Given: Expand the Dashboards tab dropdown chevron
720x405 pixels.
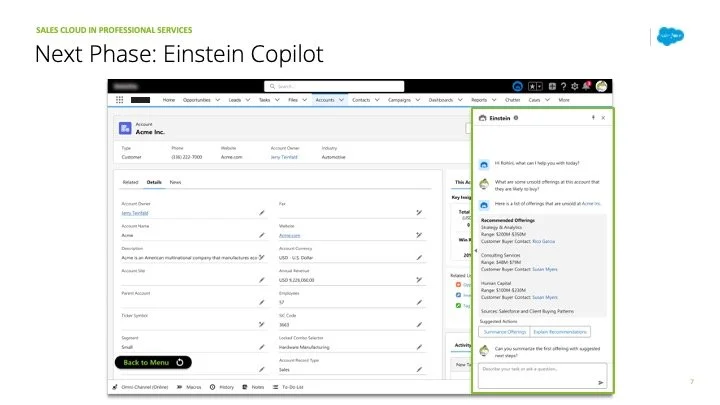Looking at the screenshot, I should click(460, 100).
